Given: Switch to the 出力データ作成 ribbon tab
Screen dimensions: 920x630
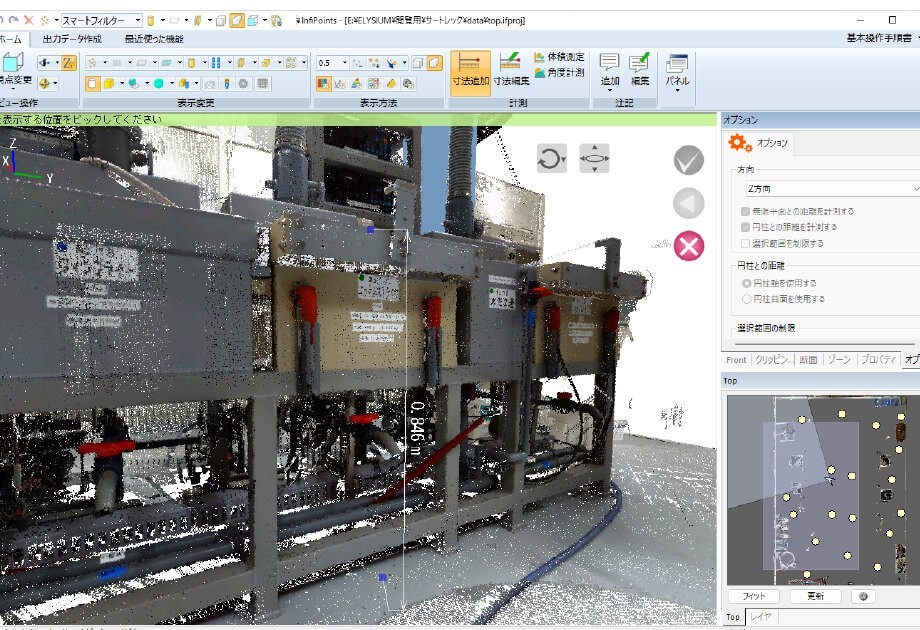Looking at the screenshot, I should coord(72,39).
